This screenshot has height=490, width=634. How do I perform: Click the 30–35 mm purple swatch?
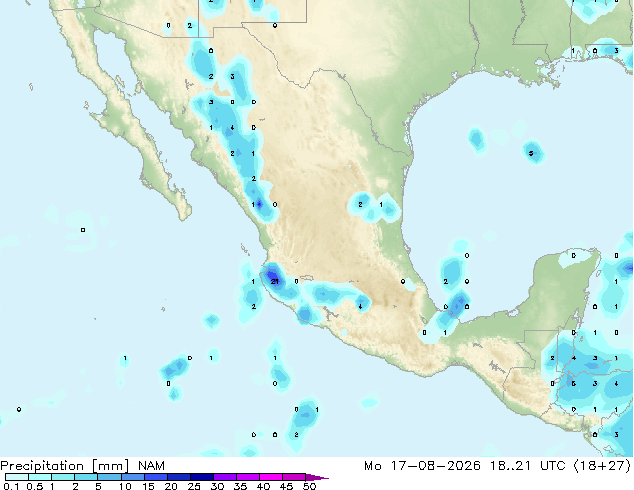pos(224,477)
